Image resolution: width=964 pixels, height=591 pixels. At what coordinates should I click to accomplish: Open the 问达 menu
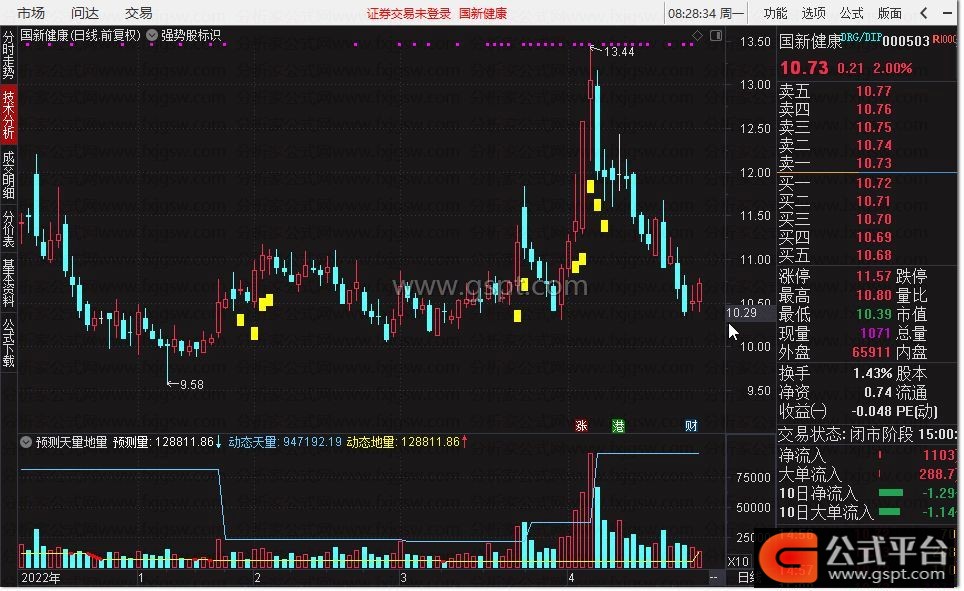pos(85,13)
